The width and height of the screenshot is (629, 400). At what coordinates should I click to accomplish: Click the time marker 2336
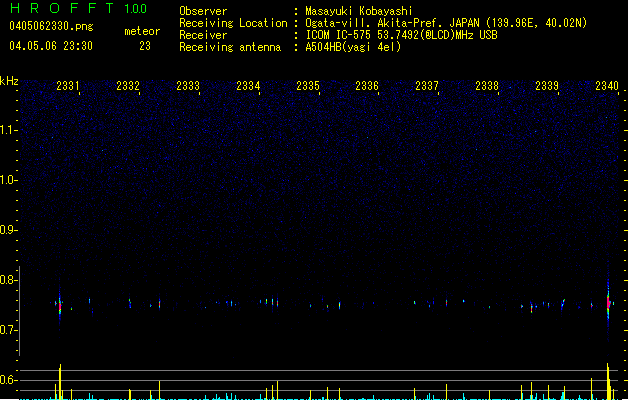[x=367, y=86]
